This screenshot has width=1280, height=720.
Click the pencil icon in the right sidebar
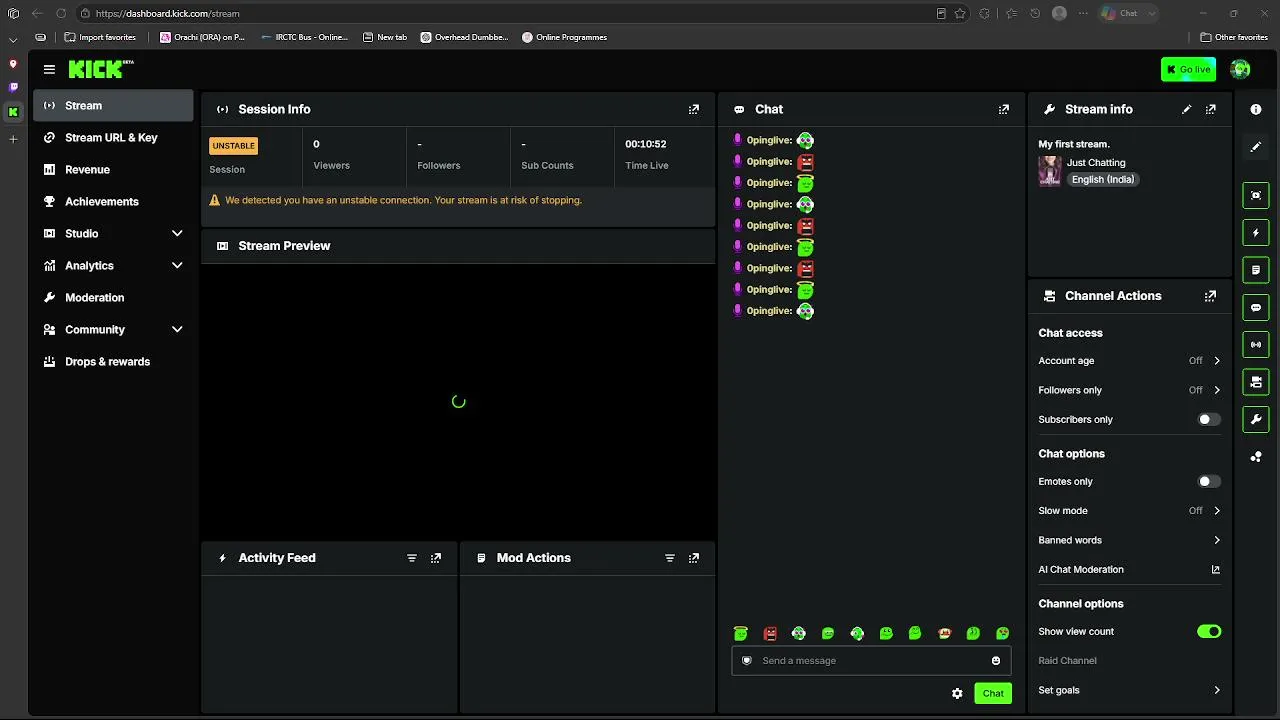pyautogui.click(x=1256, y=147)
